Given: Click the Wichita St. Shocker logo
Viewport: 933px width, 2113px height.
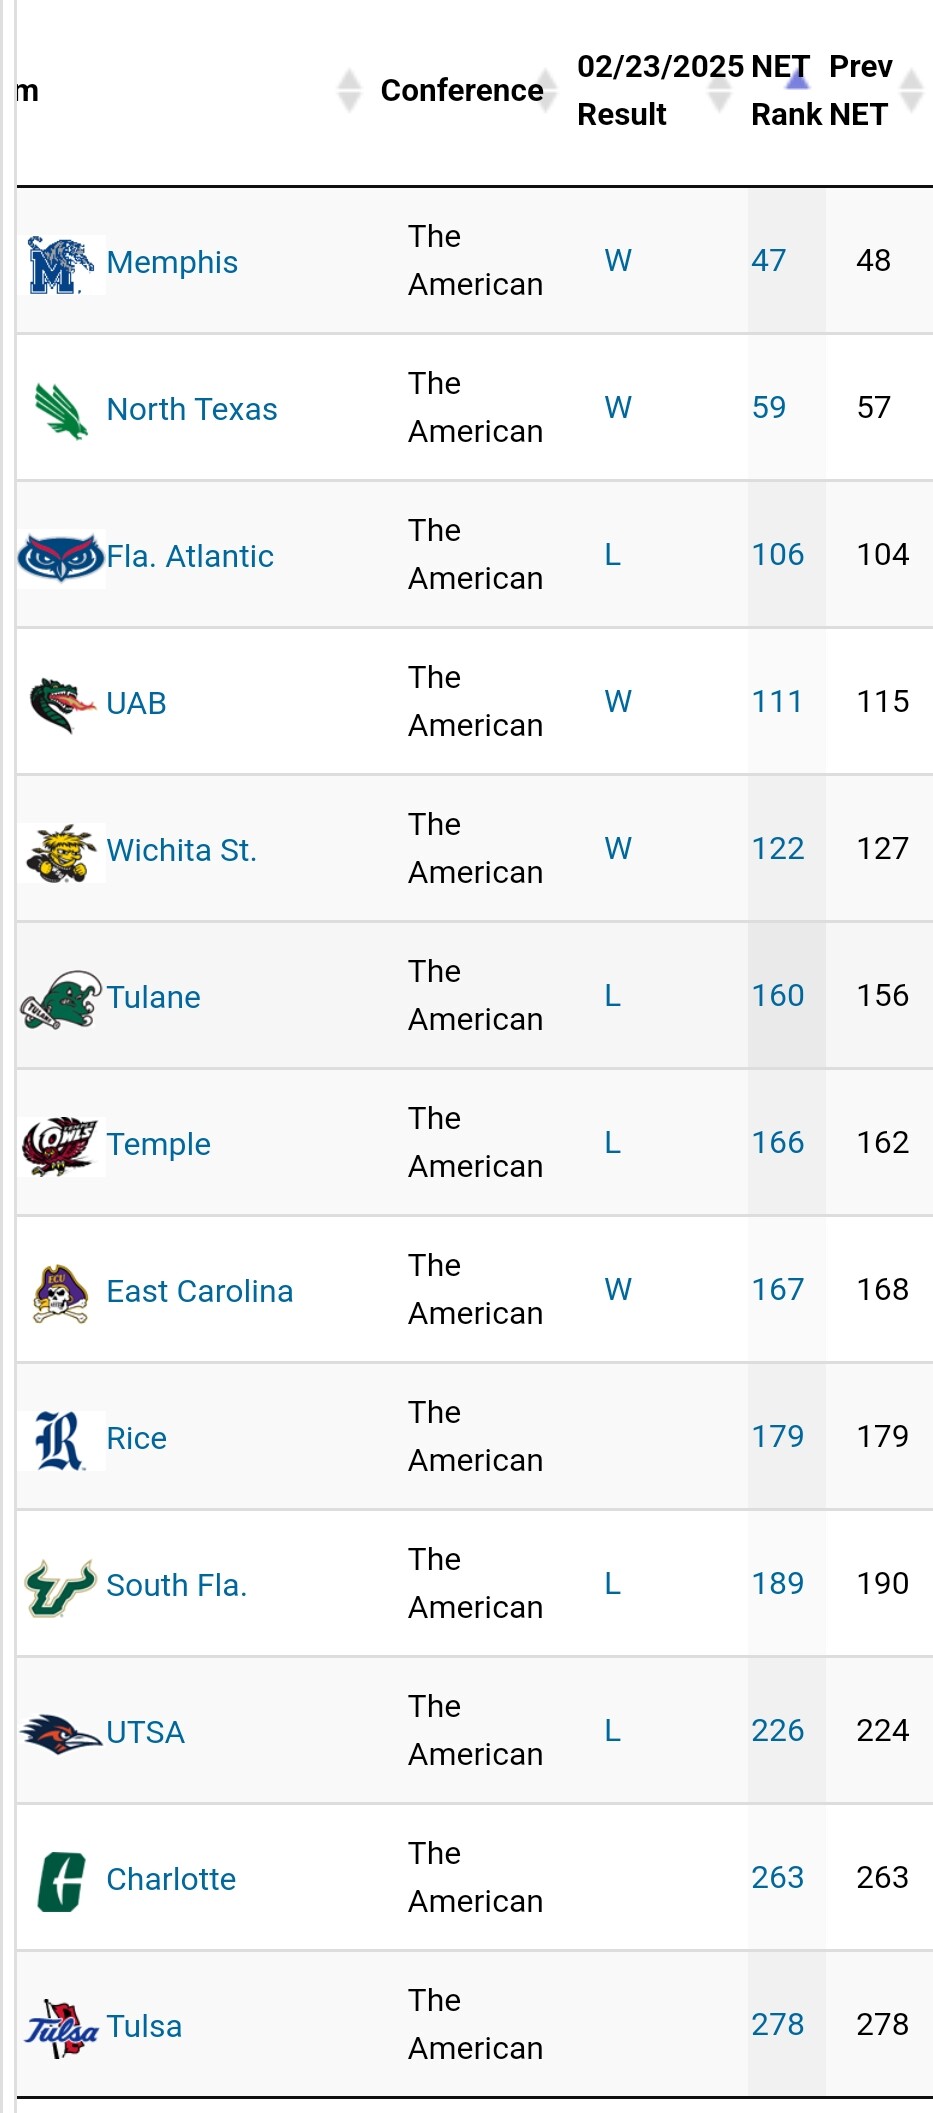Looking at the screenshot, I should 60,852.
